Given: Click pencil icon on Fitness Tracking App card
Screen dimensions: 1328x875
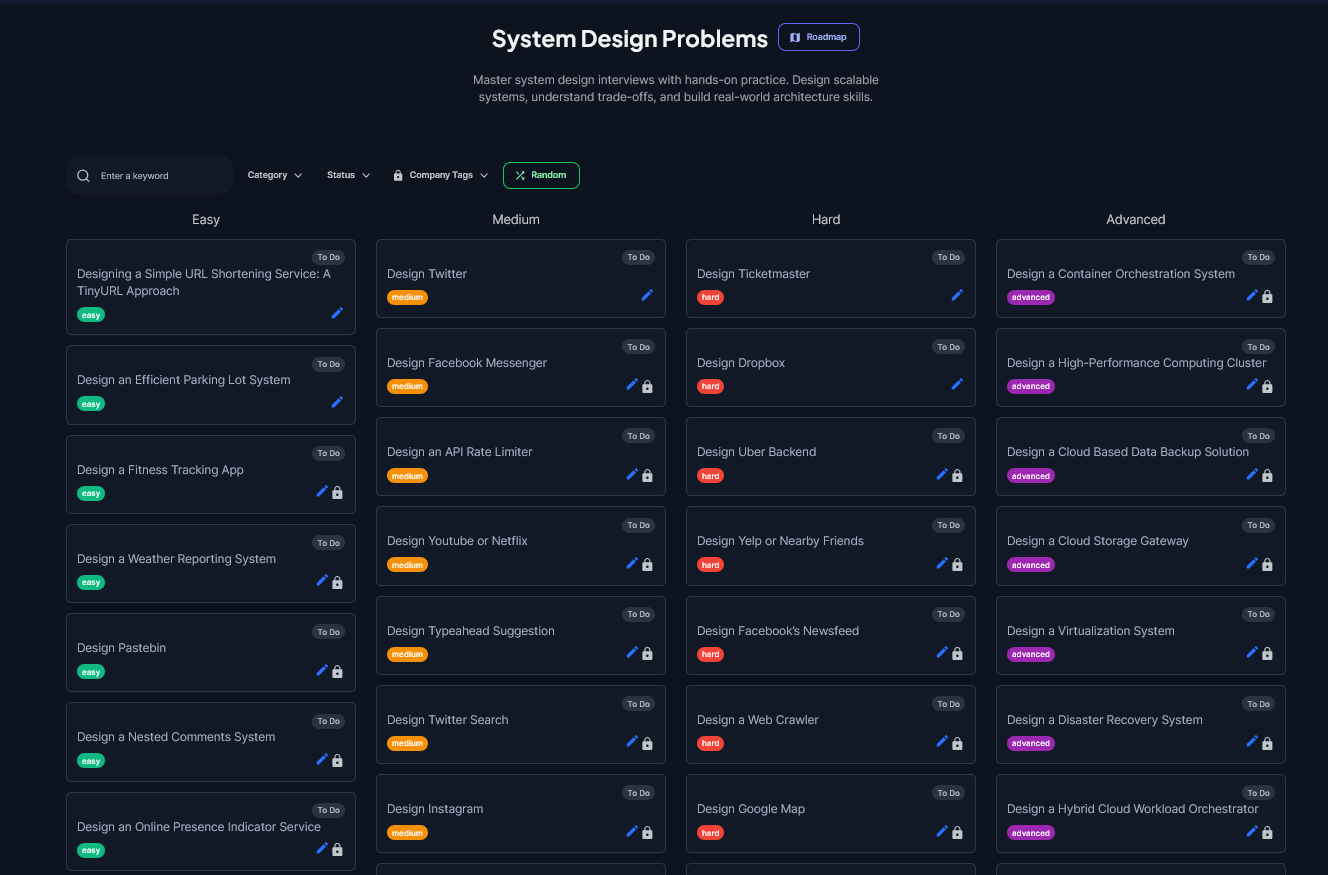Looking at the screenshot, I should click(322, 491).
